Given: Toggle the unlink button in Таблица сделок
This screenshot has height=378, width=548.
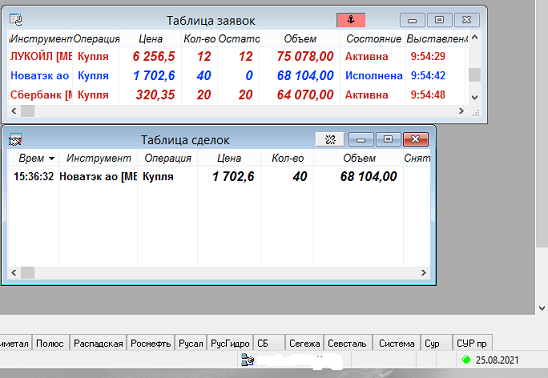Looking at the screenshot, I should [x=330, y=140].
